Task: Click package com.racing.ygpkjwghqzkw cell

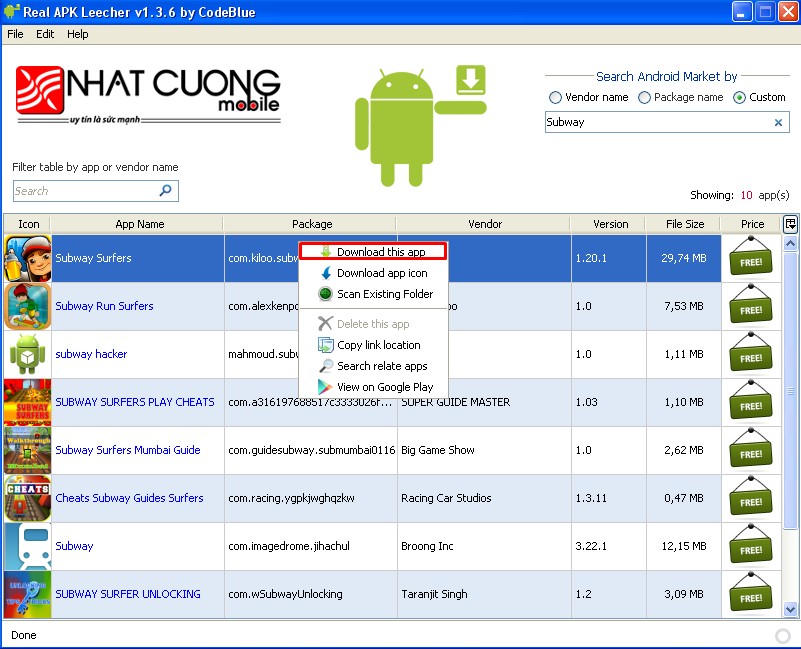Action: (x=311, y=498)
